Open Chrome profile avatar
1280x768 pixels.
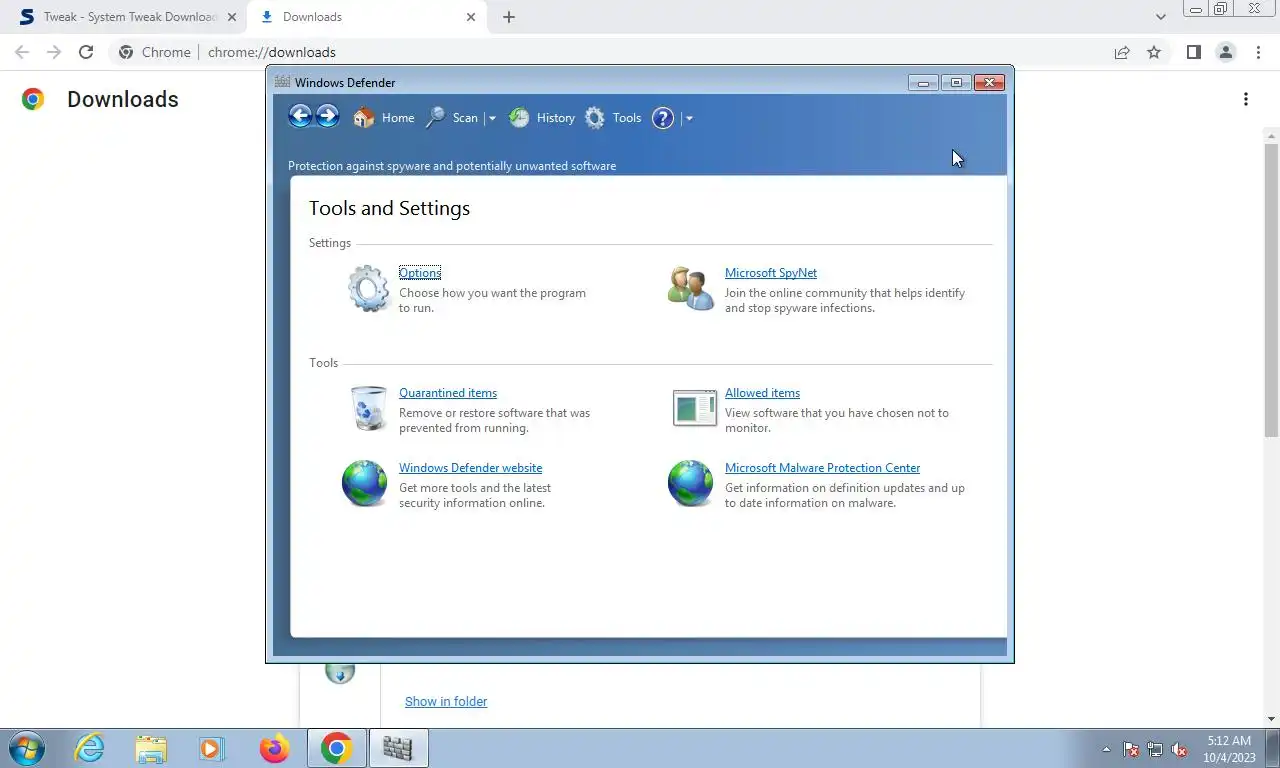1225,52
